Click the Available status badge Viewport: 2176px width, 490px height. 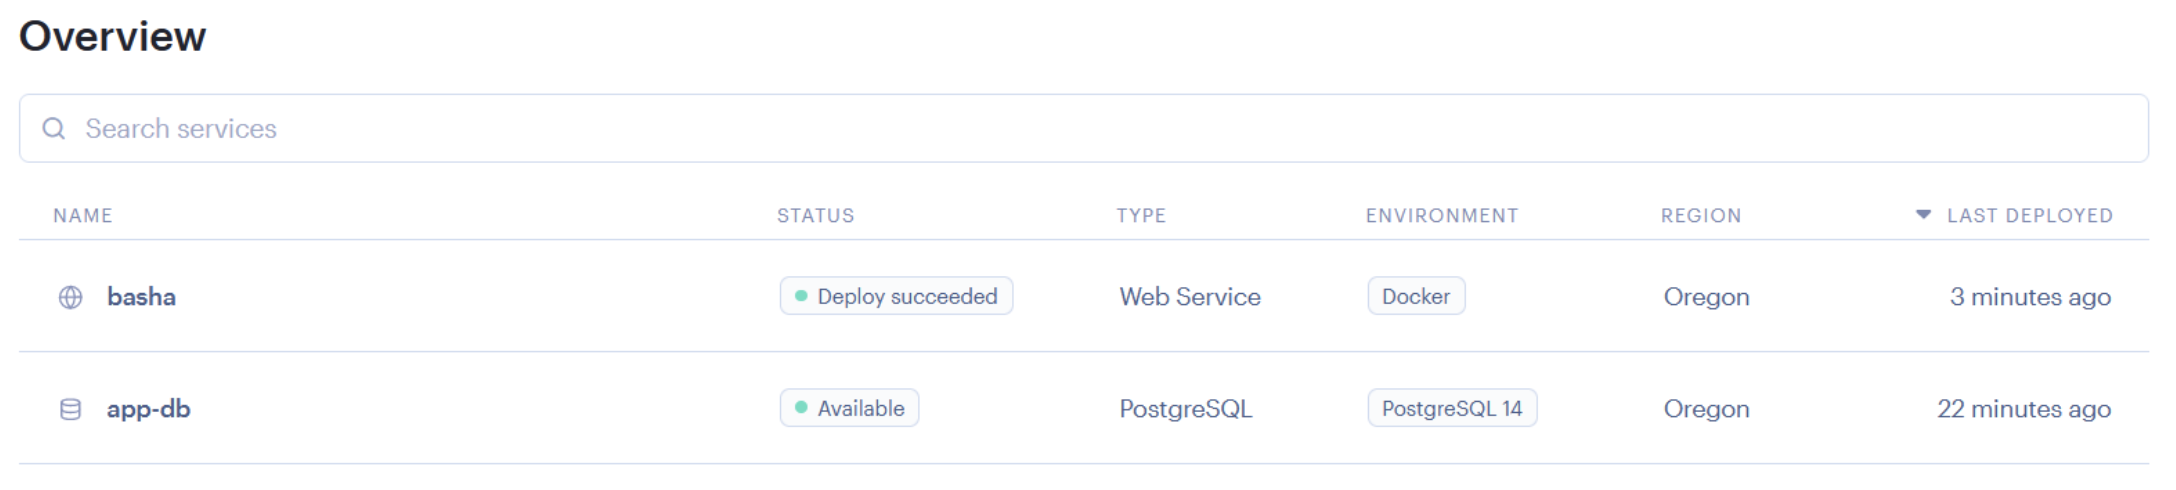coord(849,408)
